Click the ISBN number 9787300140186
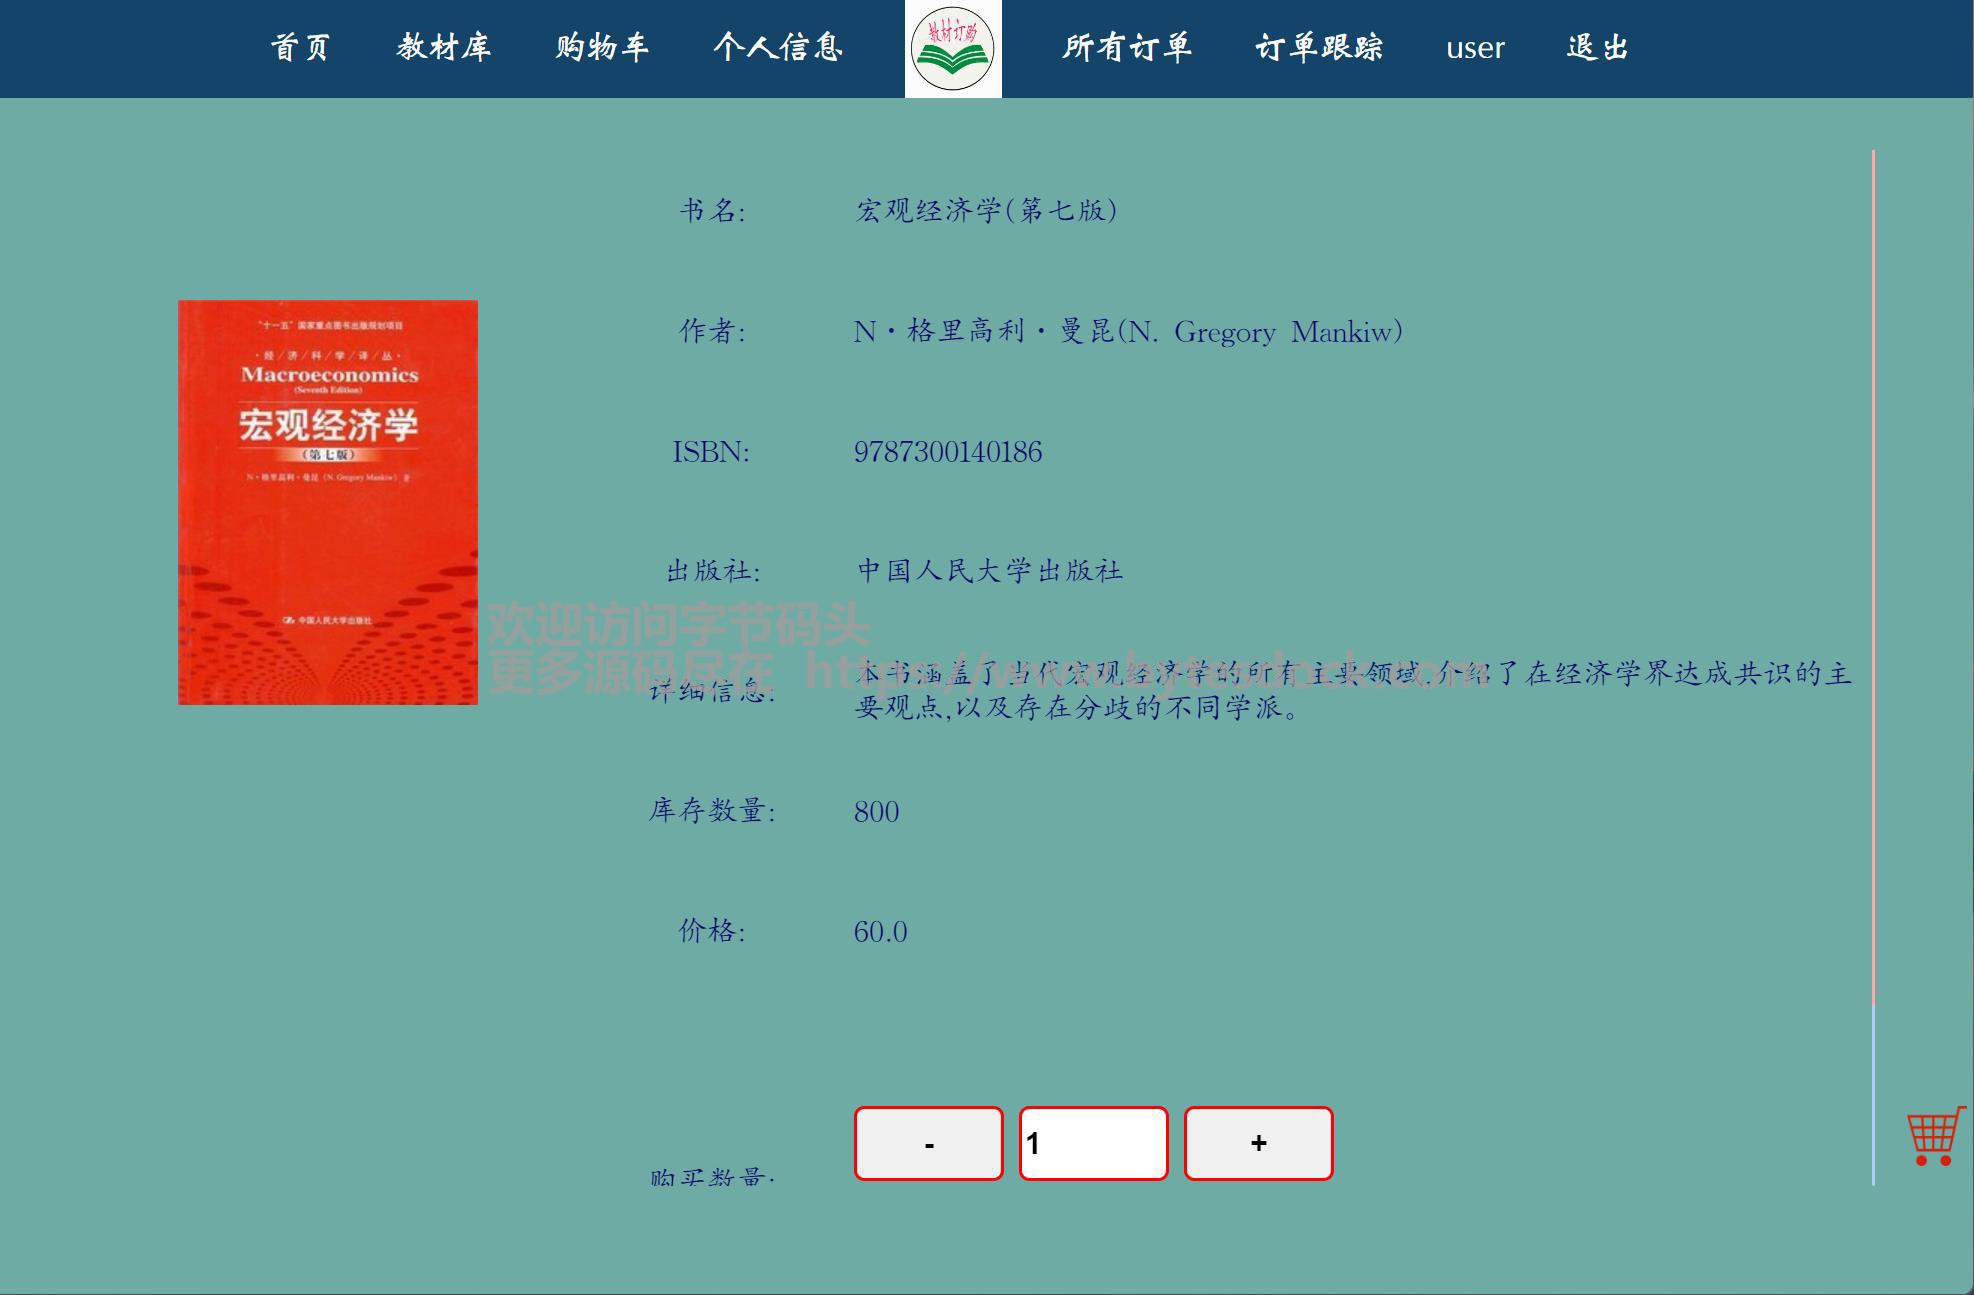 pos(947,452)
